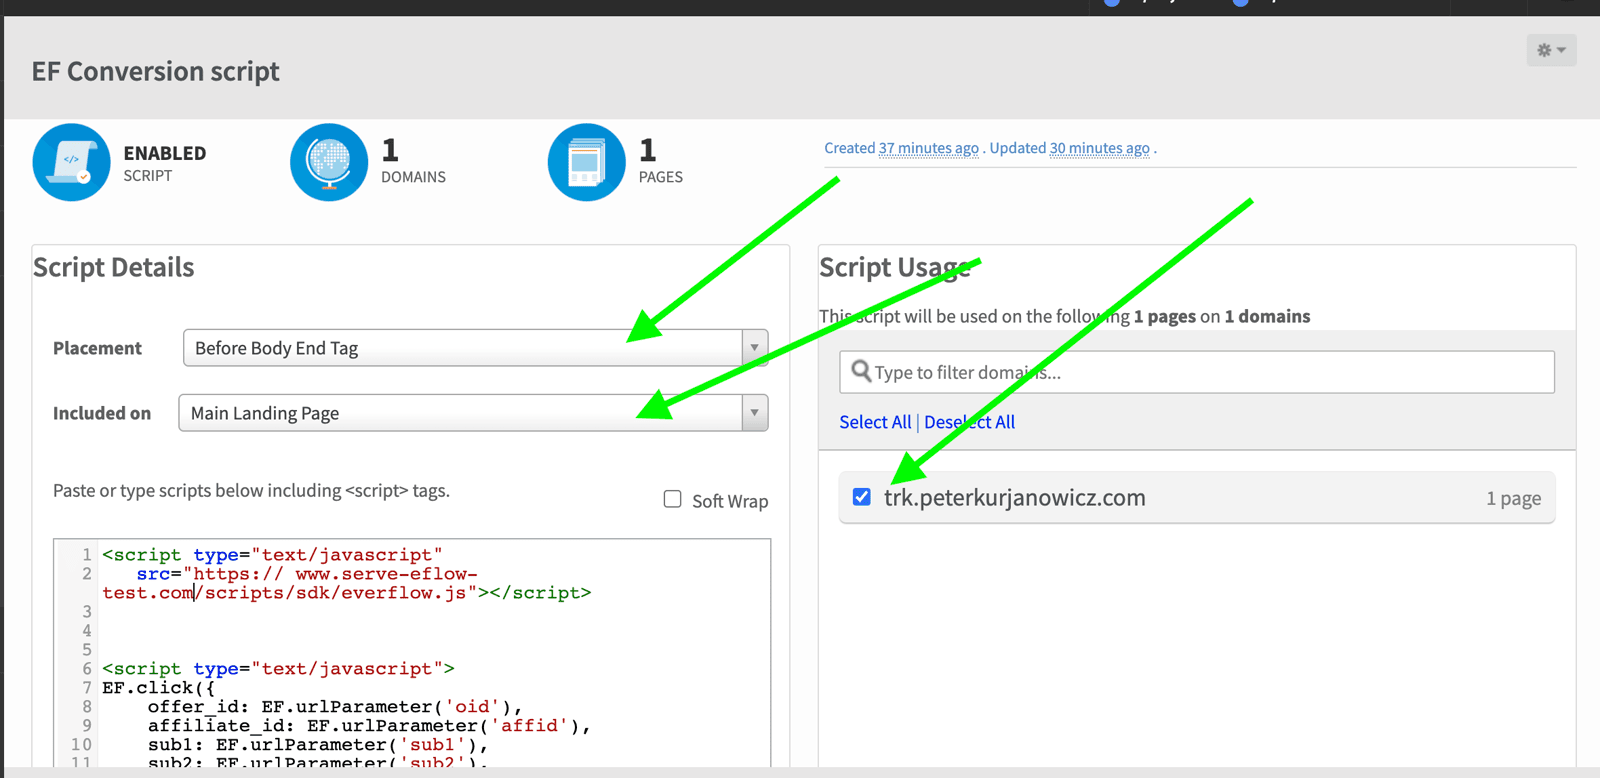Click the Pages document icon
The image size is (1600, 778).
pyautogui.click(x=587, y=162)
